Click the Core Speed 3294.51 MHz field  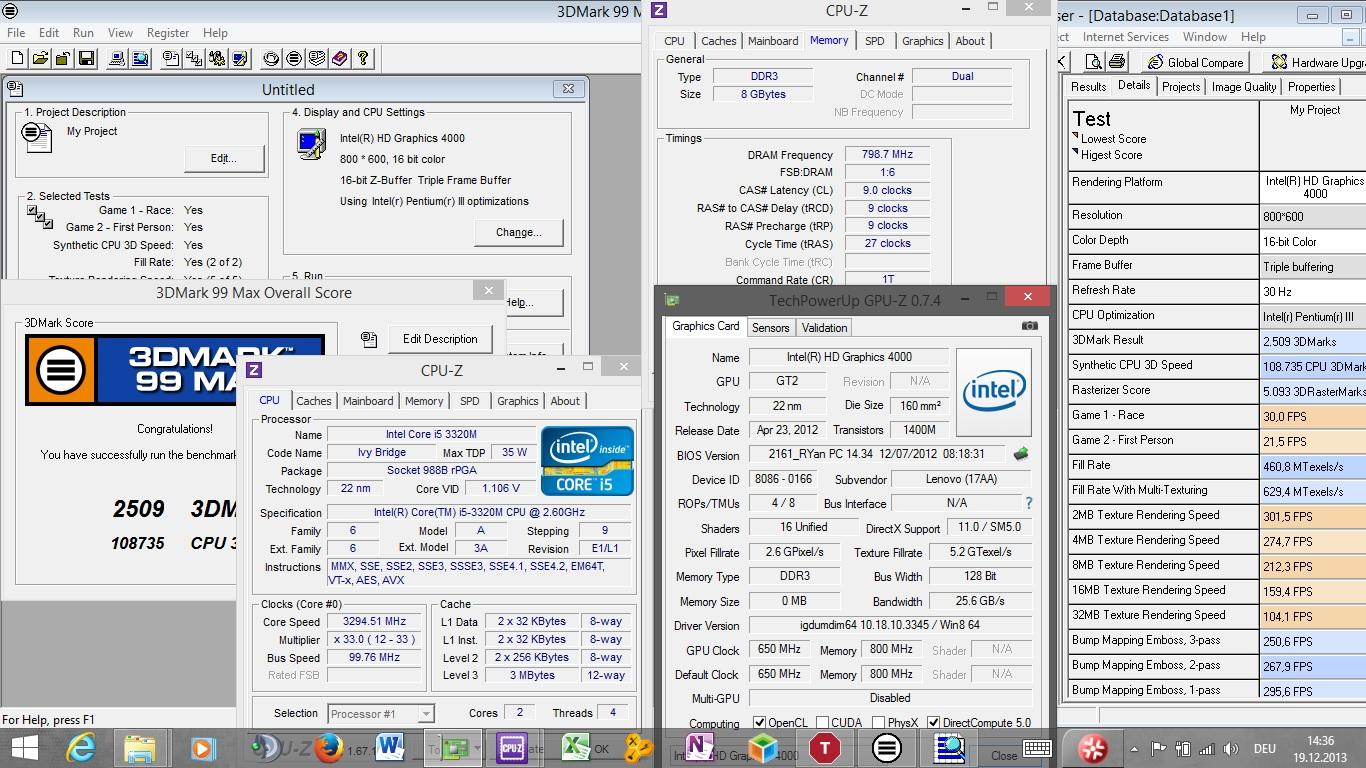(x=375, y=621)
